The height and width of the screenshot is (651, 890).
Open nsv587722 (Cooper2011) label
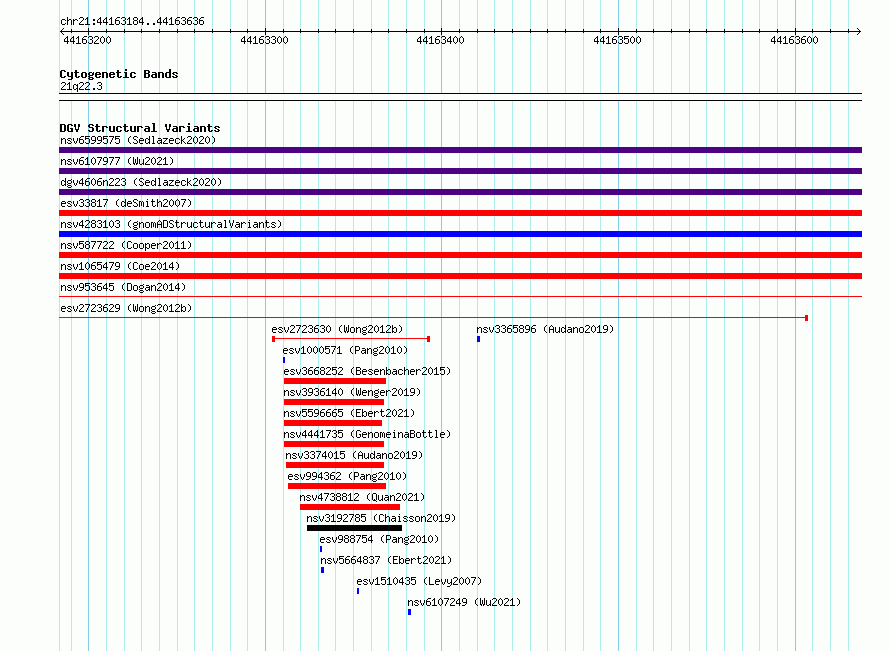pyautogui.click(x=126, y=245)
